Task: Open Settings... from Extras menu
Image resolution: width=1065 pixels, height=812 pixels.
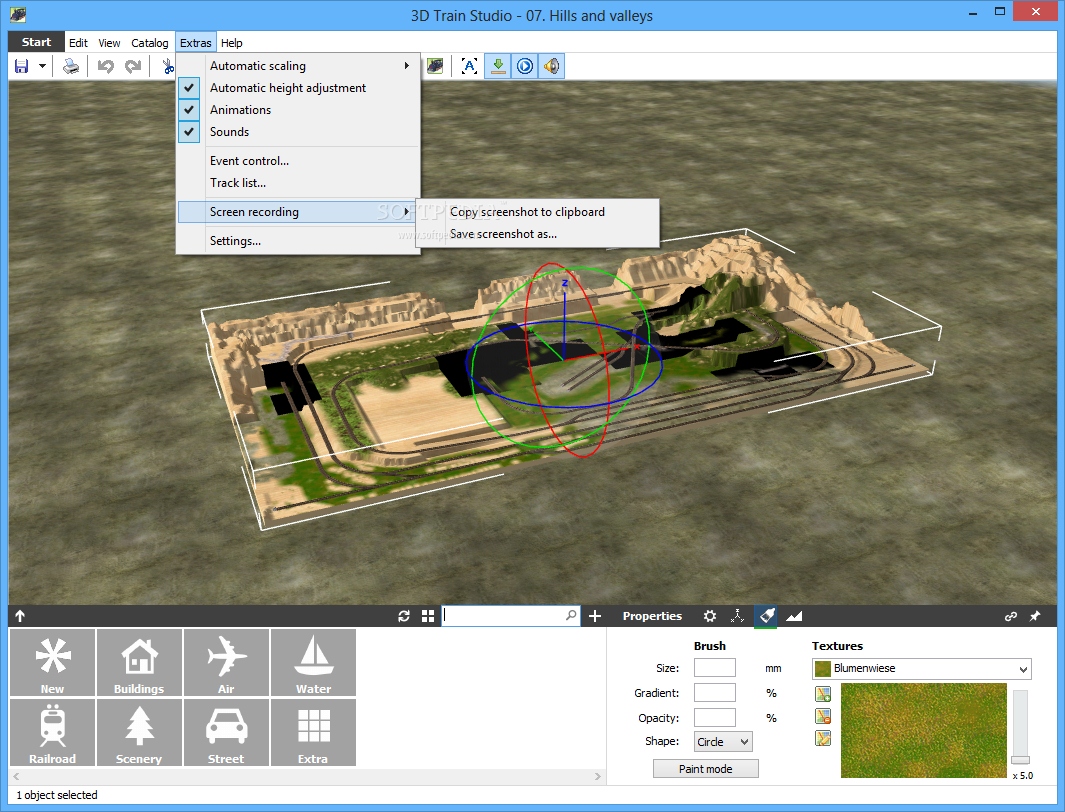Action: pyautogui.click(x=298, y=241)
